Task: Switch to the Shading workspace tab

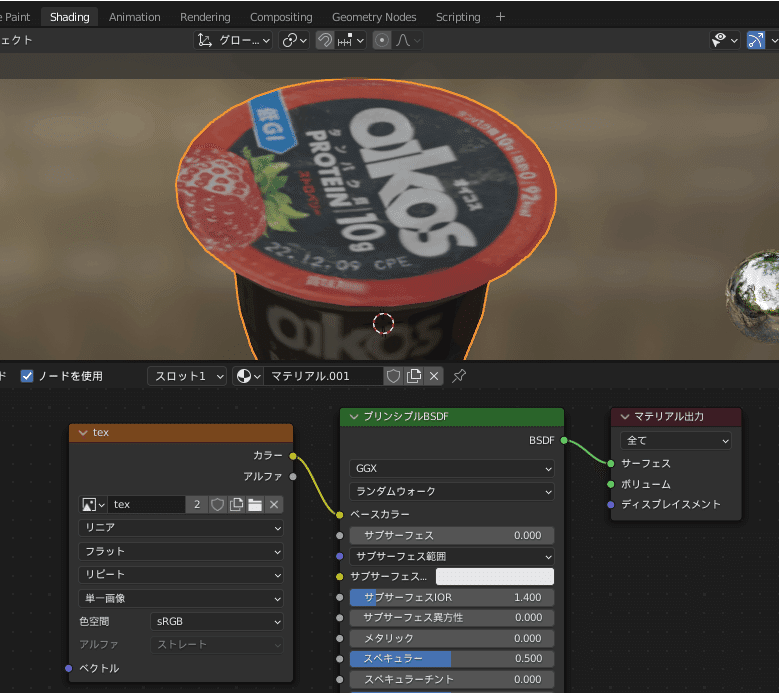Action: click(70, 17)
